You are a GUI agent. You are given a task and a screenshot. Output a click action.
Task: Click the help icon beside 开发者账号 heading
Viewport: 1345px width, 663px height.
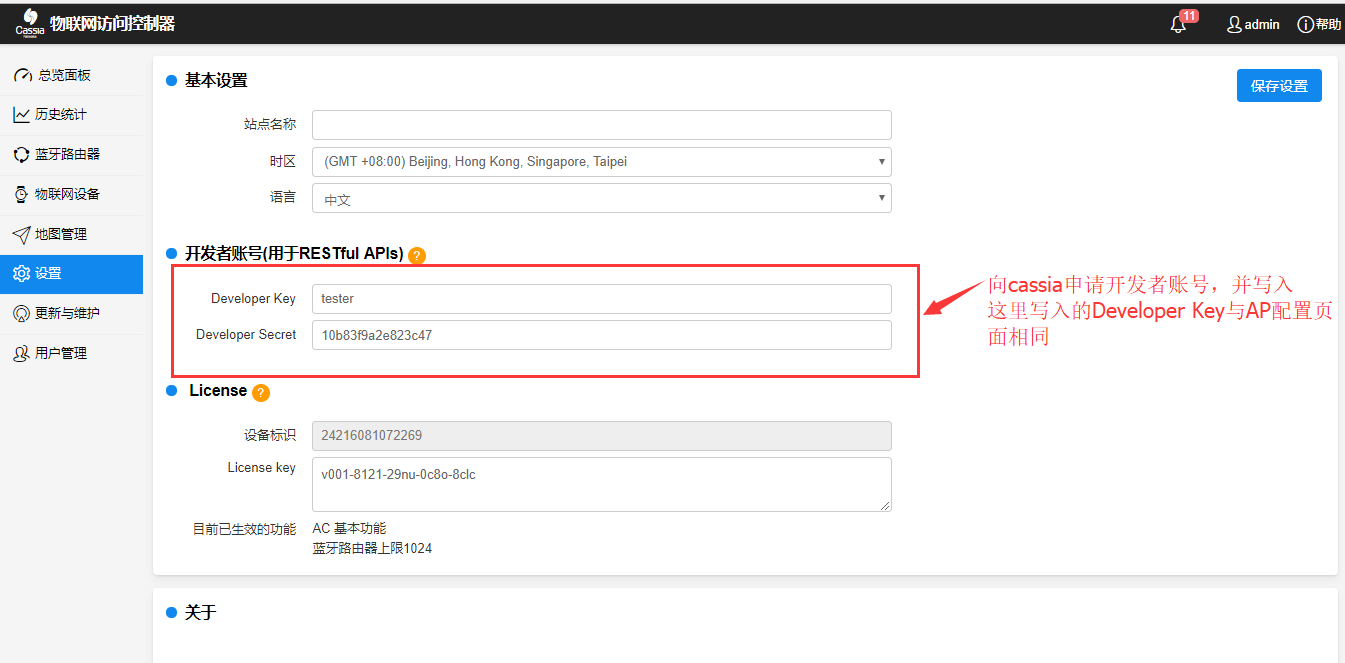pos(417,255)
